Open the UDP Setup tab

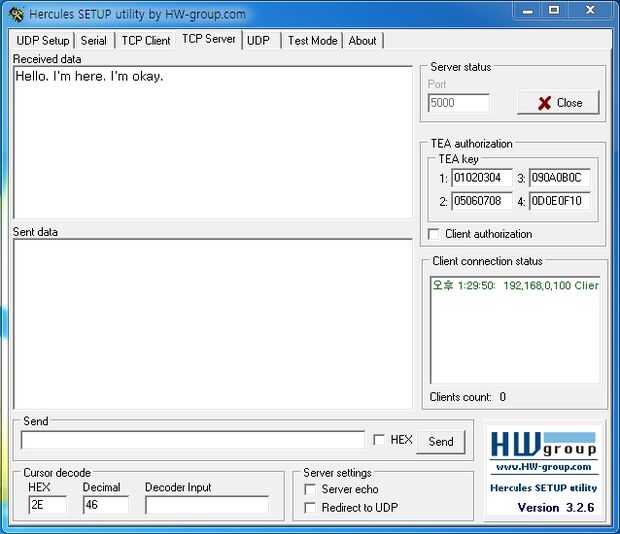42,40
